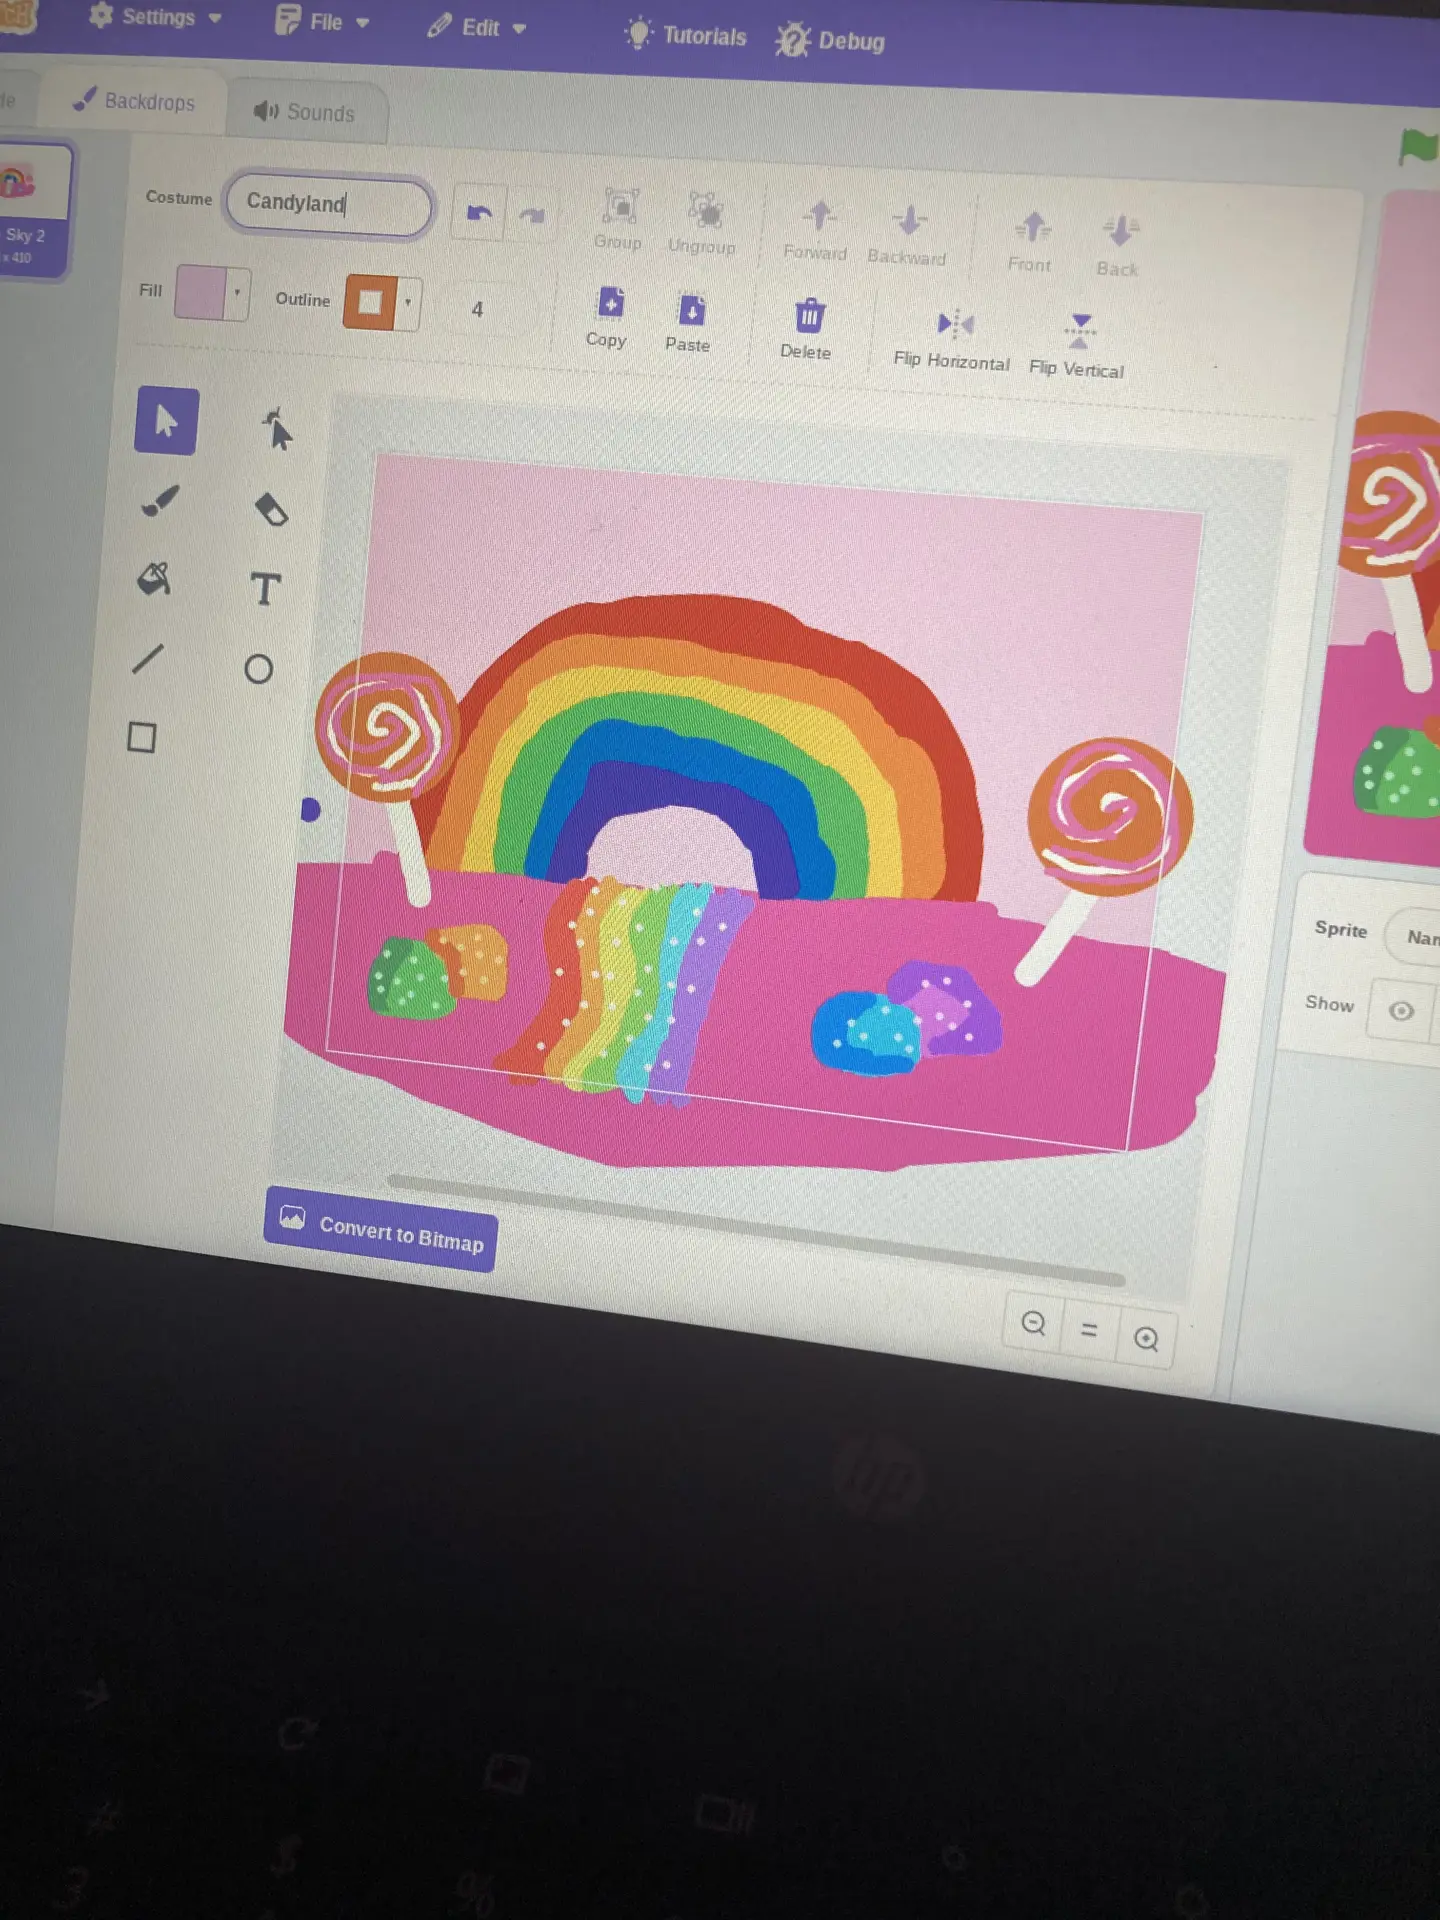This screenshot has height=1920, width=1440.
Task: Click Convert to Bitmap button
Action: pyautogui.click(x=381, y=1230)
